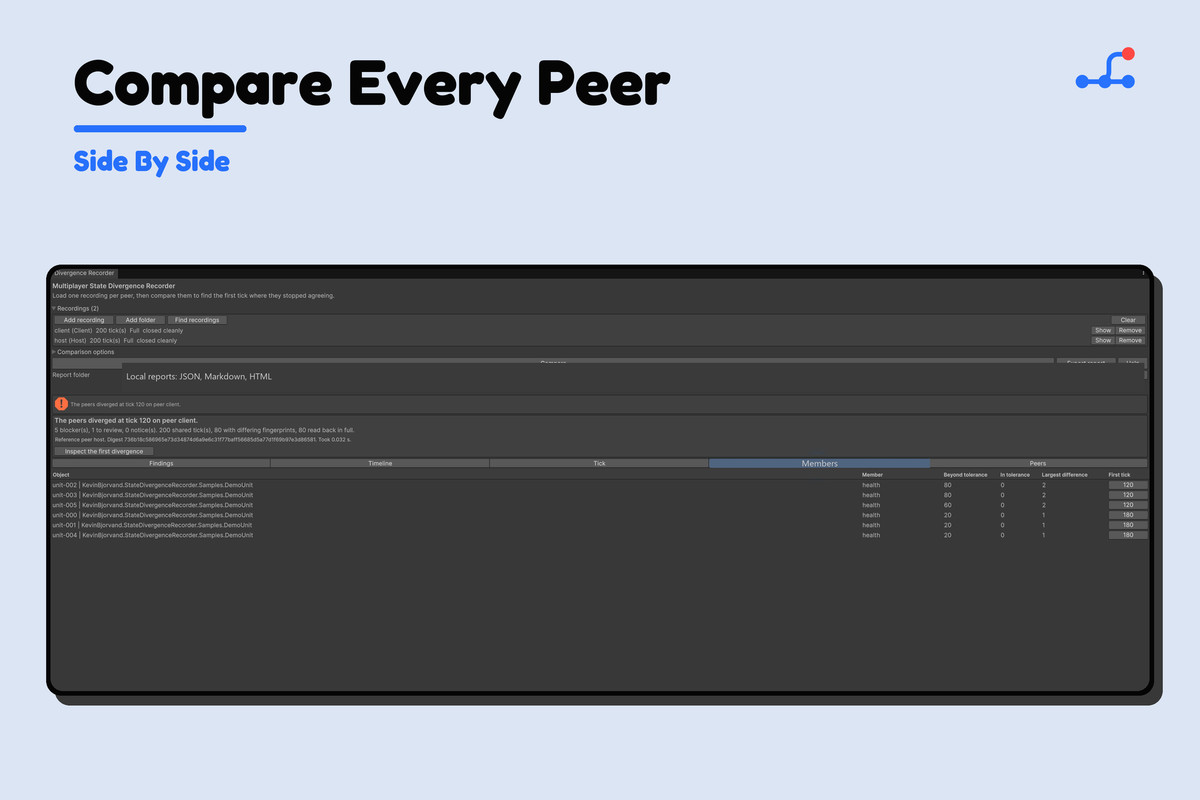The width and height of the screenshot is (1200, 800).
Task: Click the orange warning icon
Action: [61, 404]
